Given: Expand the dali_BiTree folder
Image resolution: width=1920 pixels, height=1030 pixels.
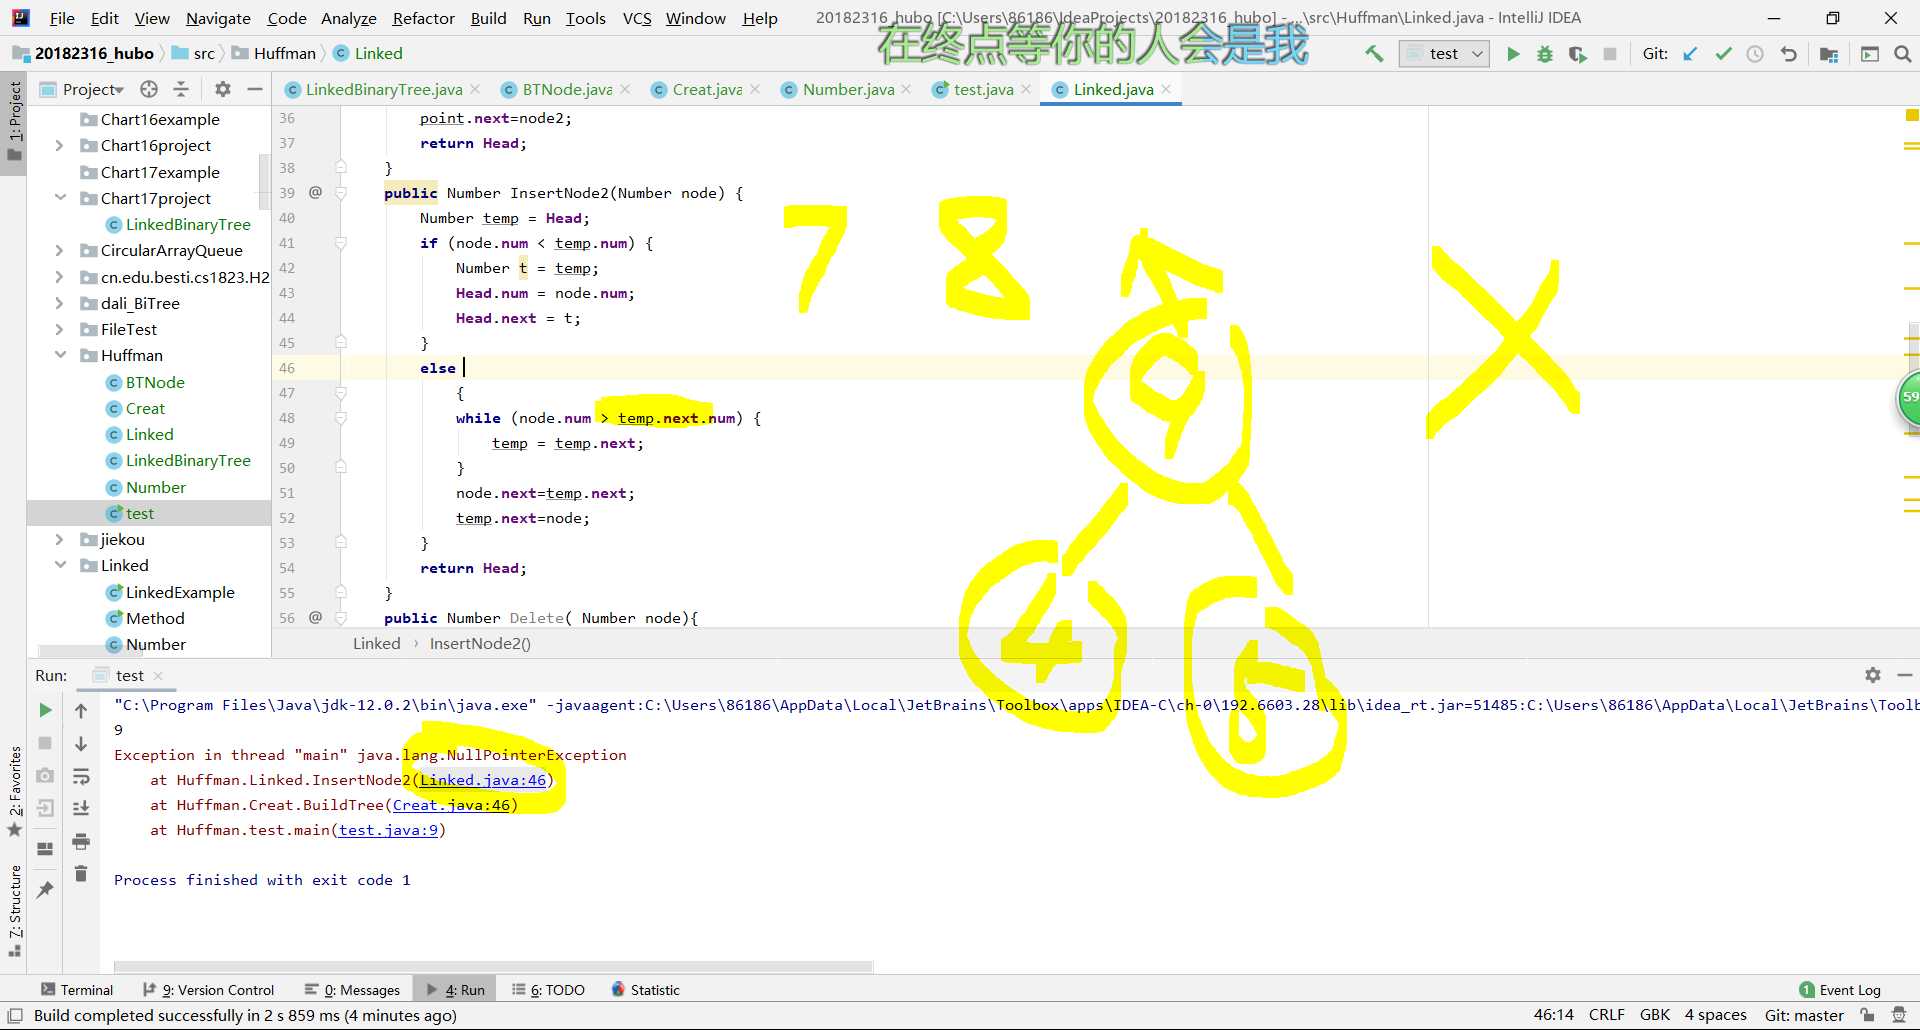Looking at the screenshot, I should [x=59, y=303].
